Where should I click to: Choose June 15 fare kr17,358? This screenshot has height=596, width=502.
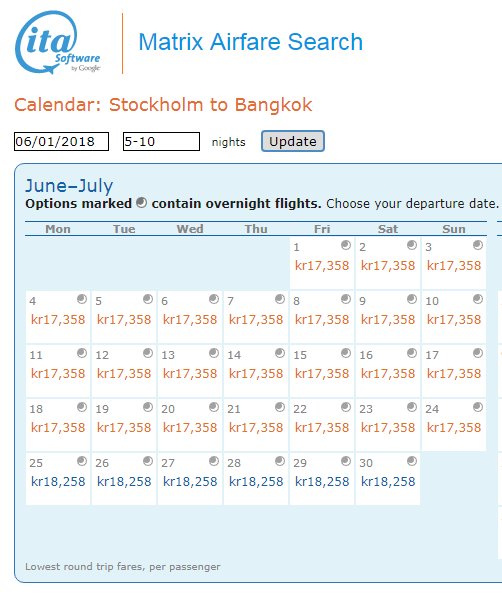pyautogui.click(x=322, y=374)
